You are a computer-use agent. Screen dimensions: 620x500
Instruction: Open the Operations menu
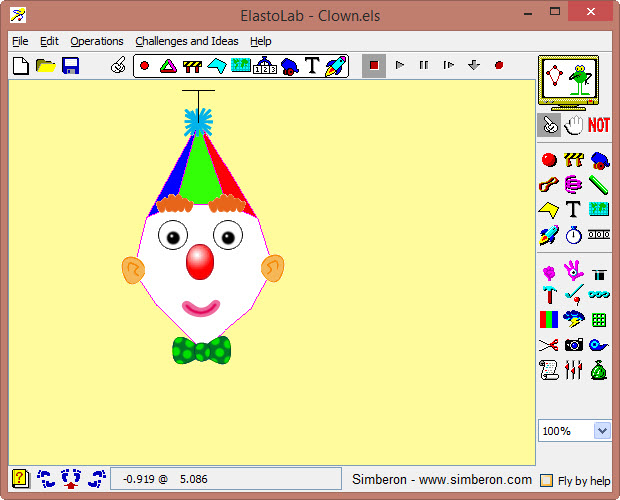click(x=97, y=41)
